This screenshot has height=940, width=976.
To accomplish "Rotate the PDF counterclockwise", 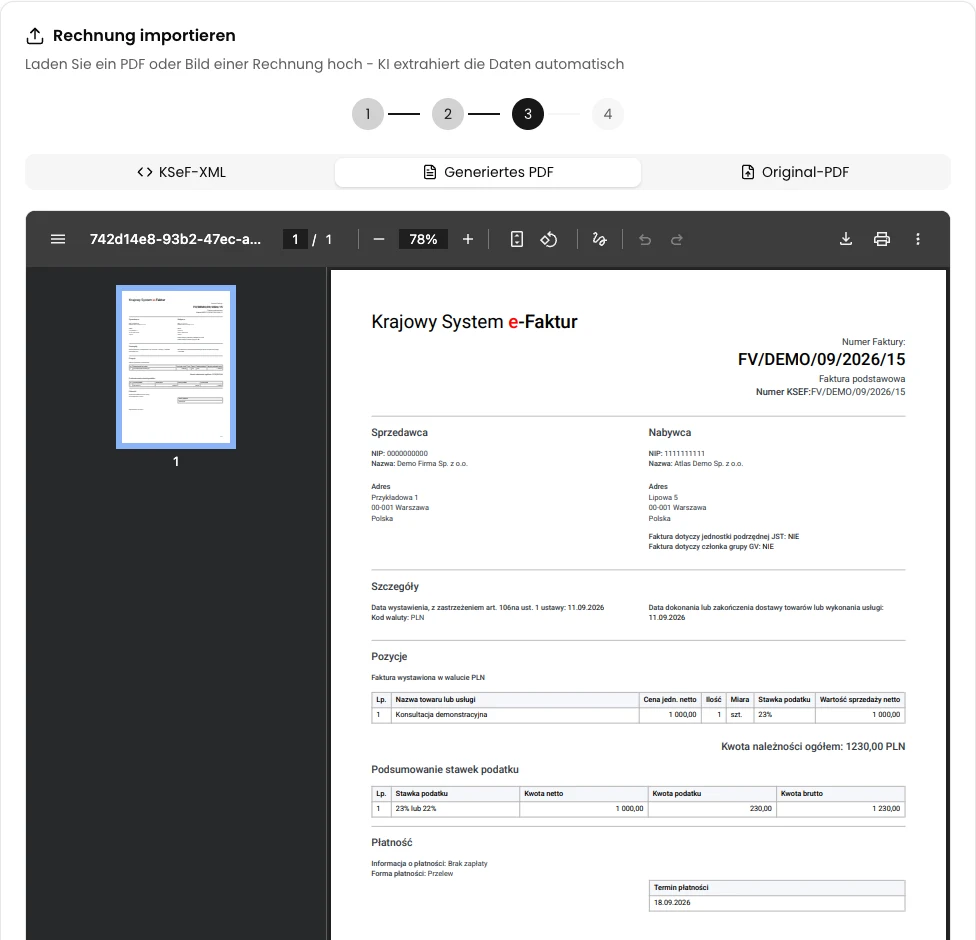I will [x=548, y=239].
